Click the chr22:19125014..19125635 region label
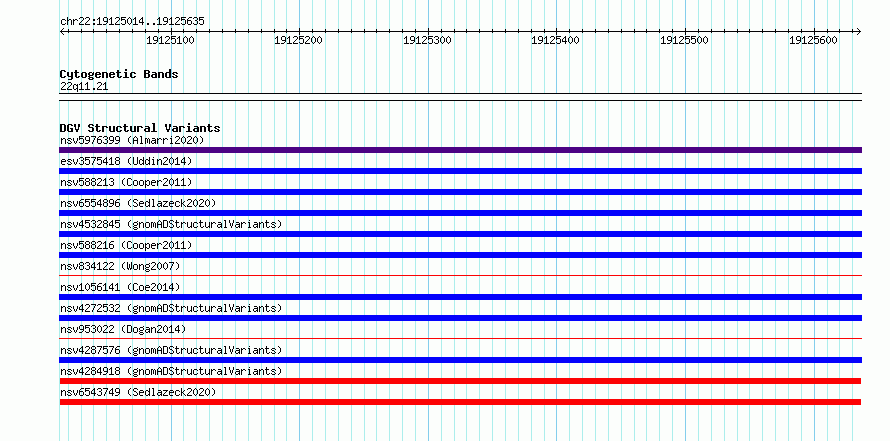 (x=132, y=22)
